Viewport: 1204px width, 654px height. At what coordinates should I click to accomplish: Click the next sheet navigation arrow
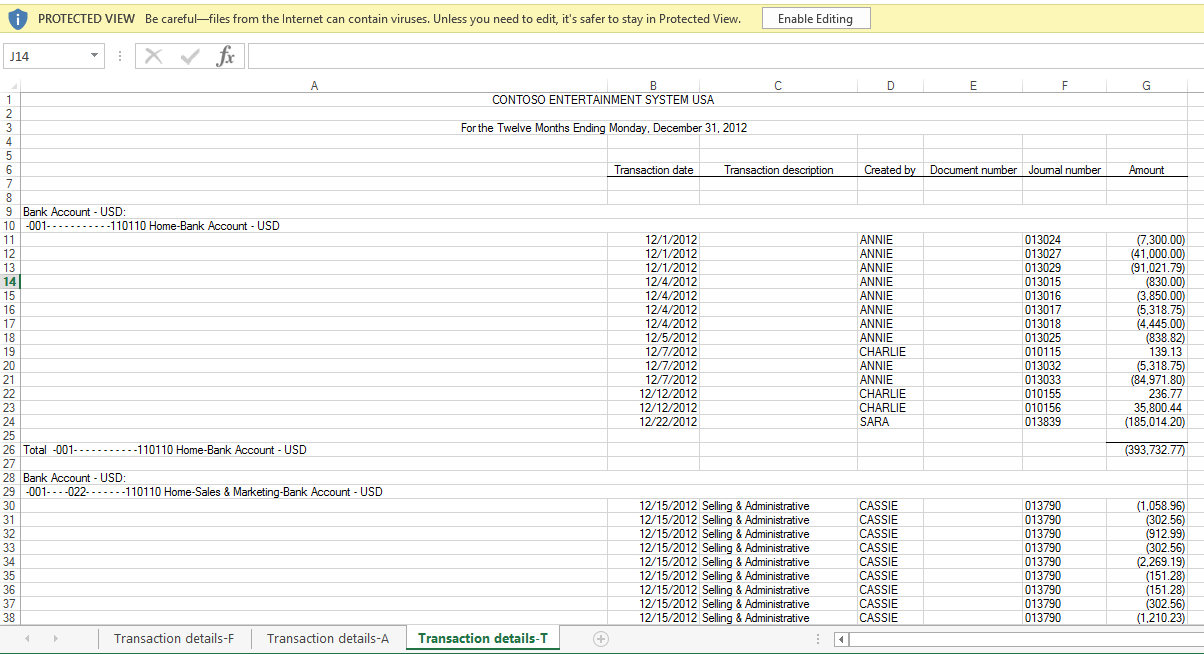click(55, 639)
